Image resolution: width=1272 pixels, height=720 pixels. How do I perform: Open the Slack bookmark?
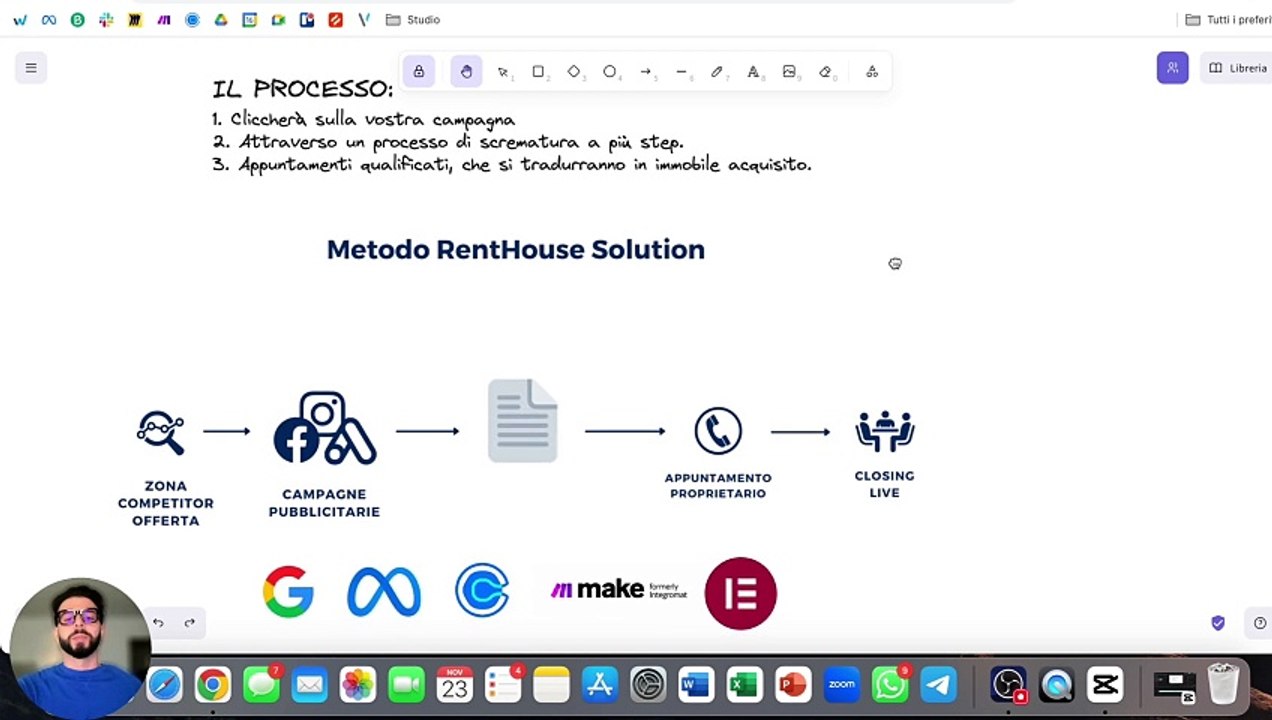point(106,20)
